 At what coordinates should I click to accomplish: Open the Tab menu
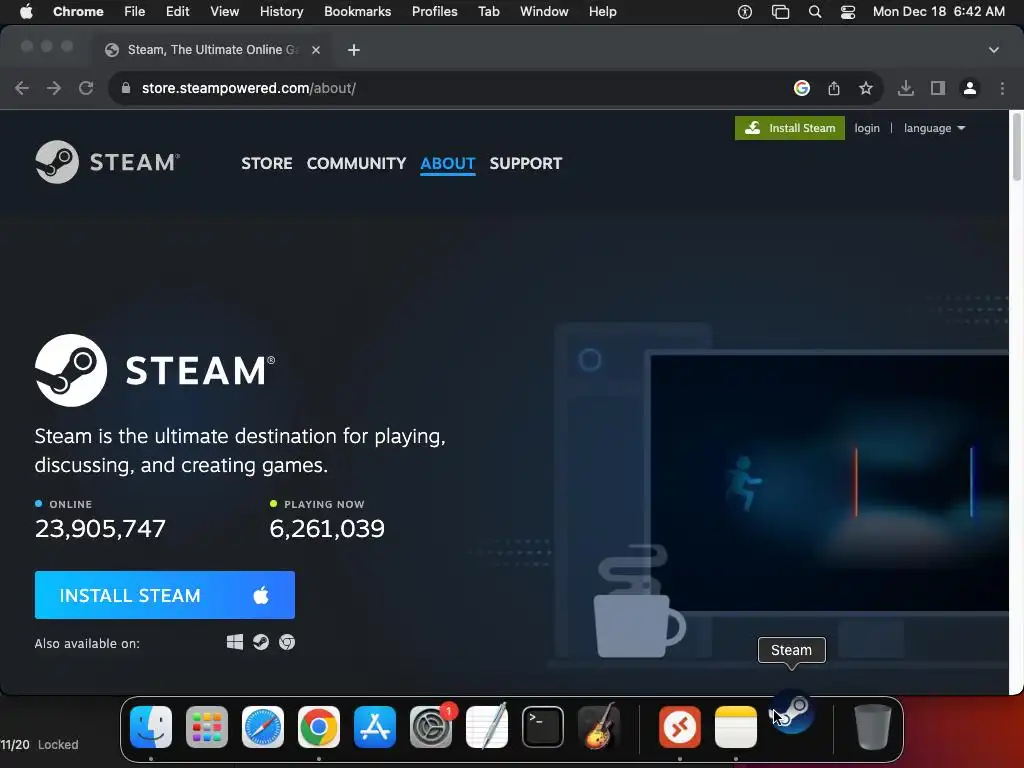(x=488, y=12)
